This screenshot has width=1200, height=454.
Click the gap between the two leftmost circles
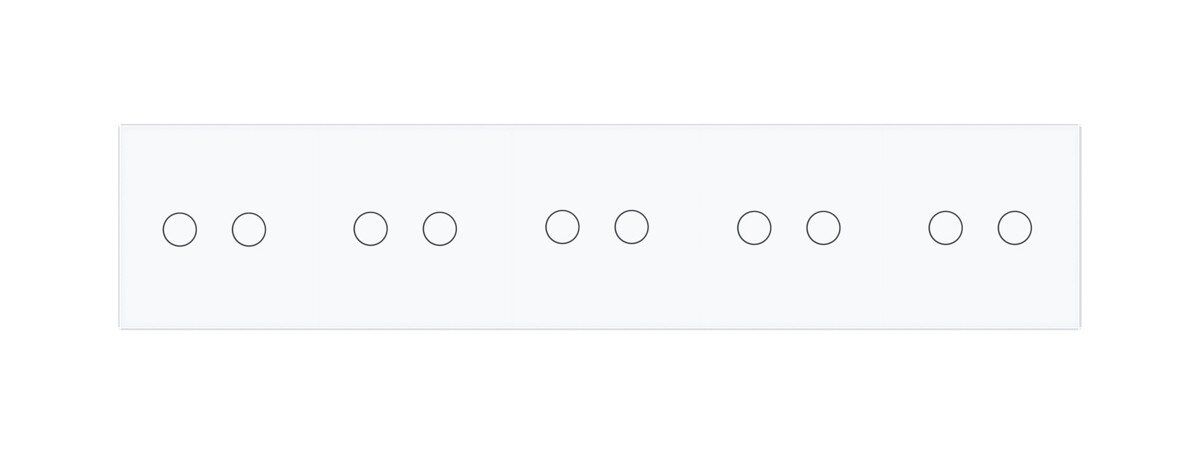[x=214, y=229]
